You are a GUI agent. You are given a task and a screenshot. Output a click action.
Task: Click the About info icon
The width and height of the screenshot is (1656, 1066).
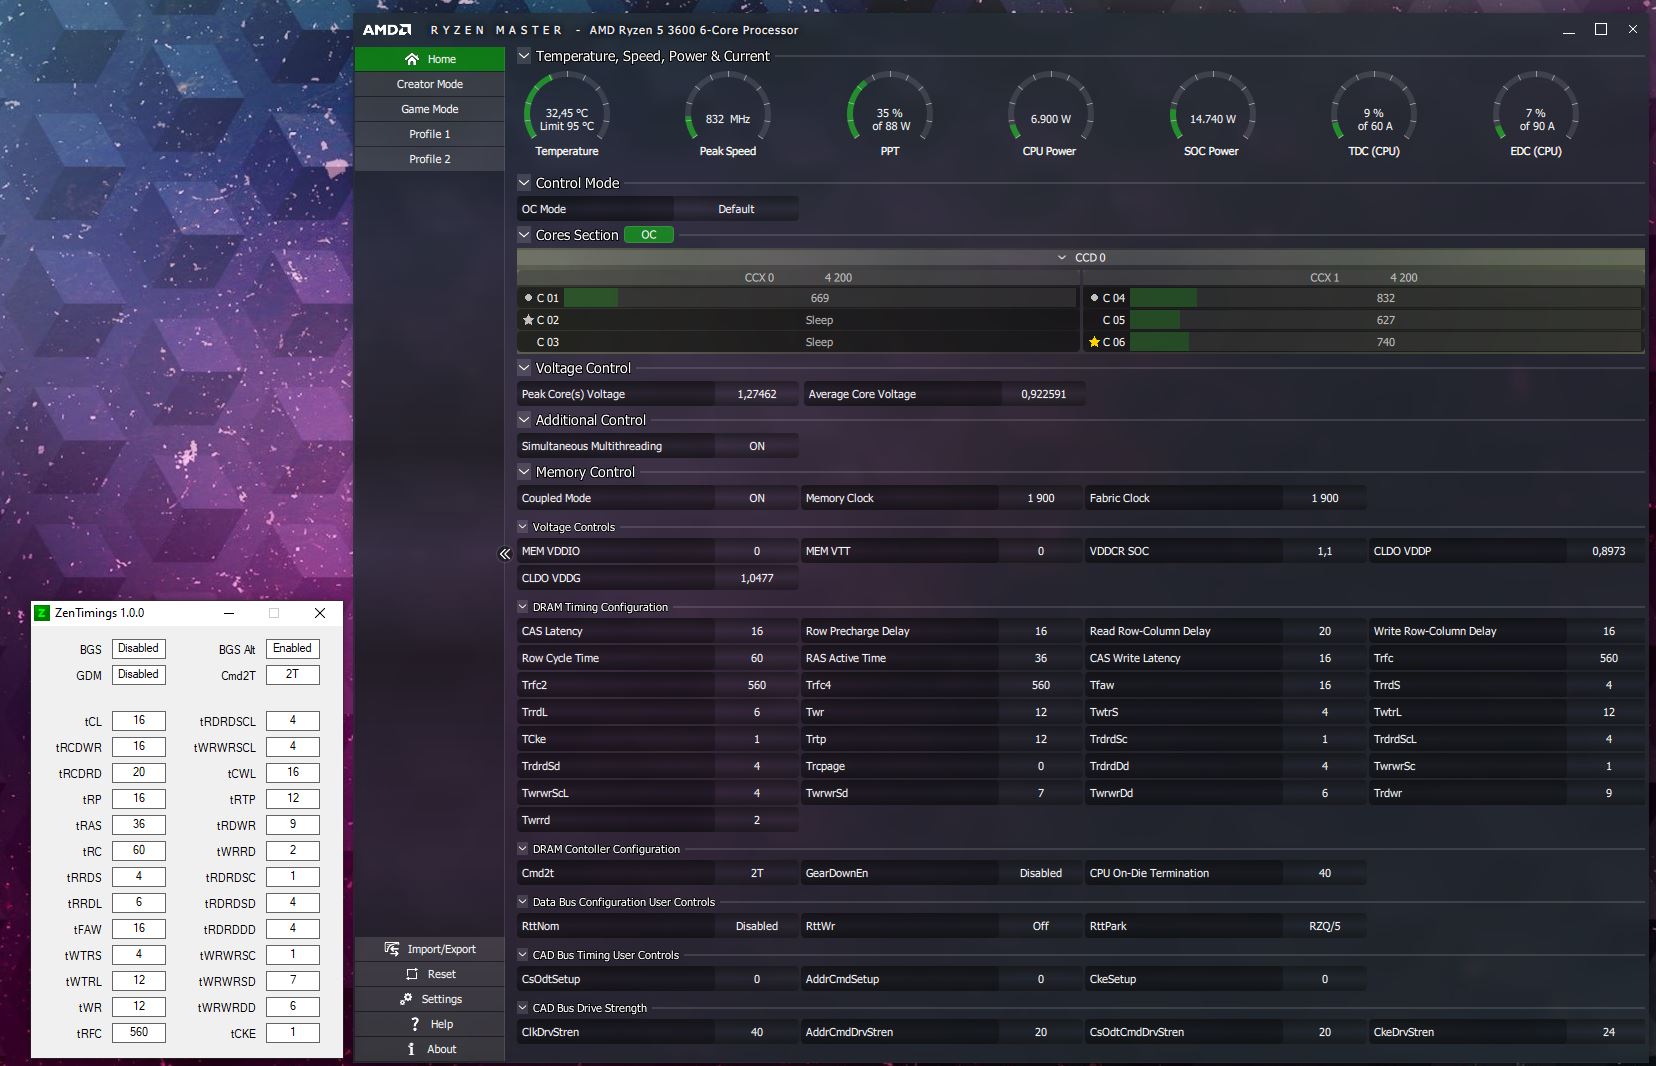[x=411, y=1049]
